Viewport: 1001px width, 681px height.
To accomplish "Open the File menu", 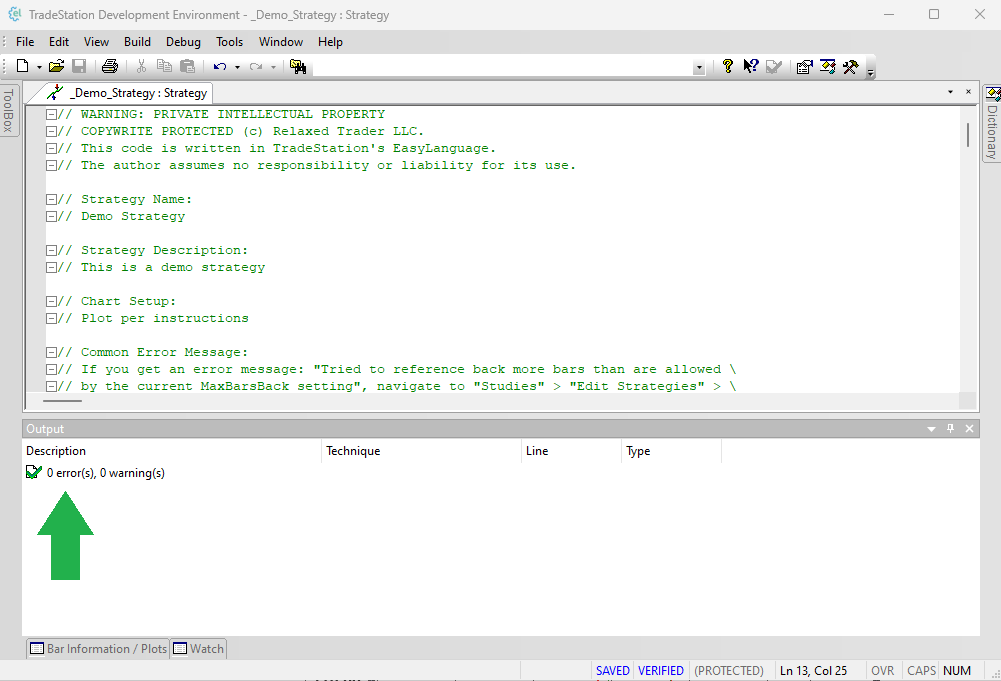I will pyautogui.click(x=25, y=41).
